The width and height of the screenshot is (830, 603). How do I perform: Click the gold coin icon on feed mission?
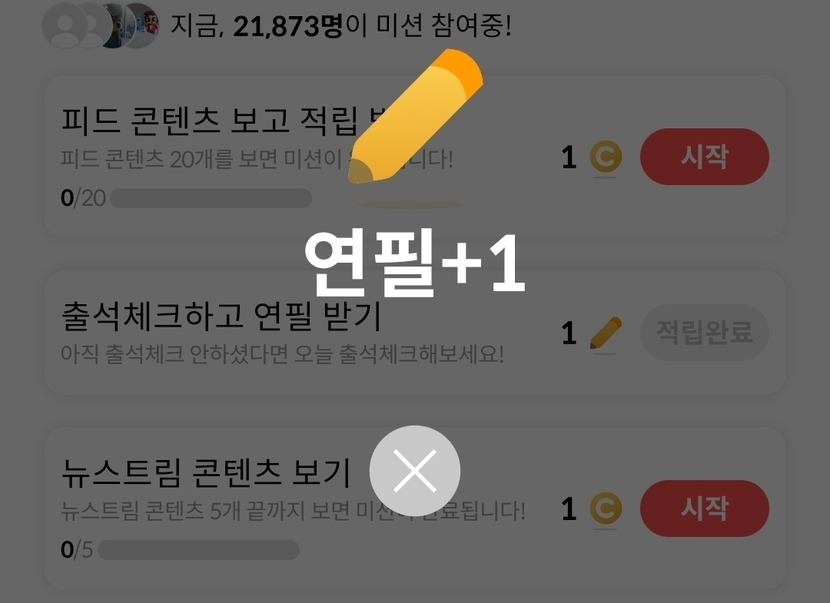[x=606, y=157]
